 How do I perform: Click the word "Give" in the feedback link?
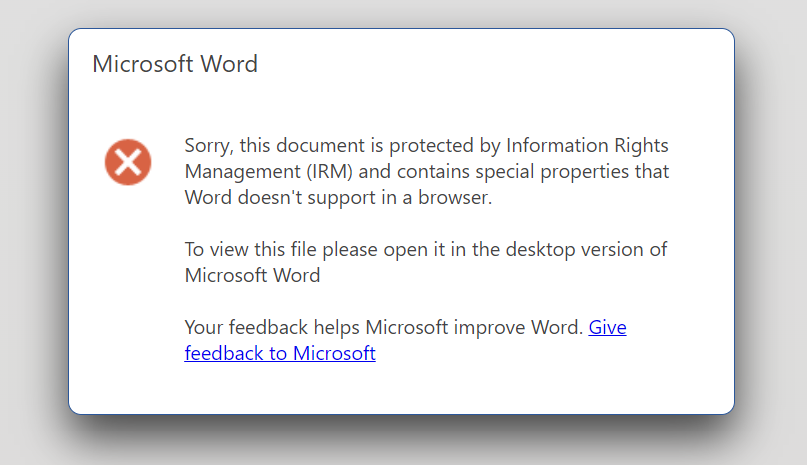(607, 327)
